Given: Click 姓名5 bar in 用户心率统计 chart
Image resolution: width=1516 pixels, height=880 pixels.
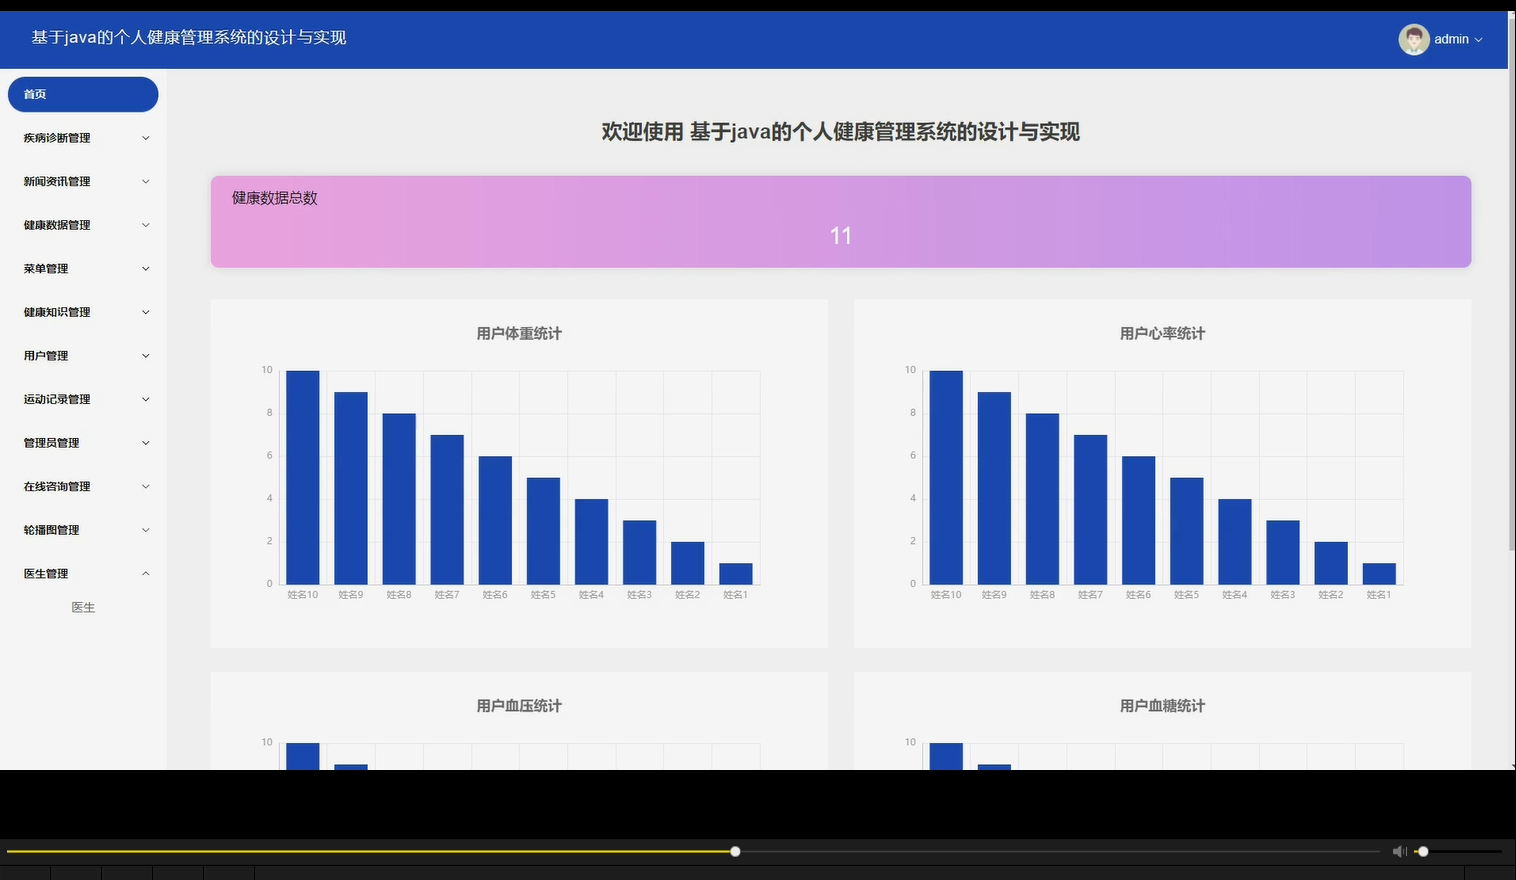Looking at the screenshot, I should pos(1187,531).
